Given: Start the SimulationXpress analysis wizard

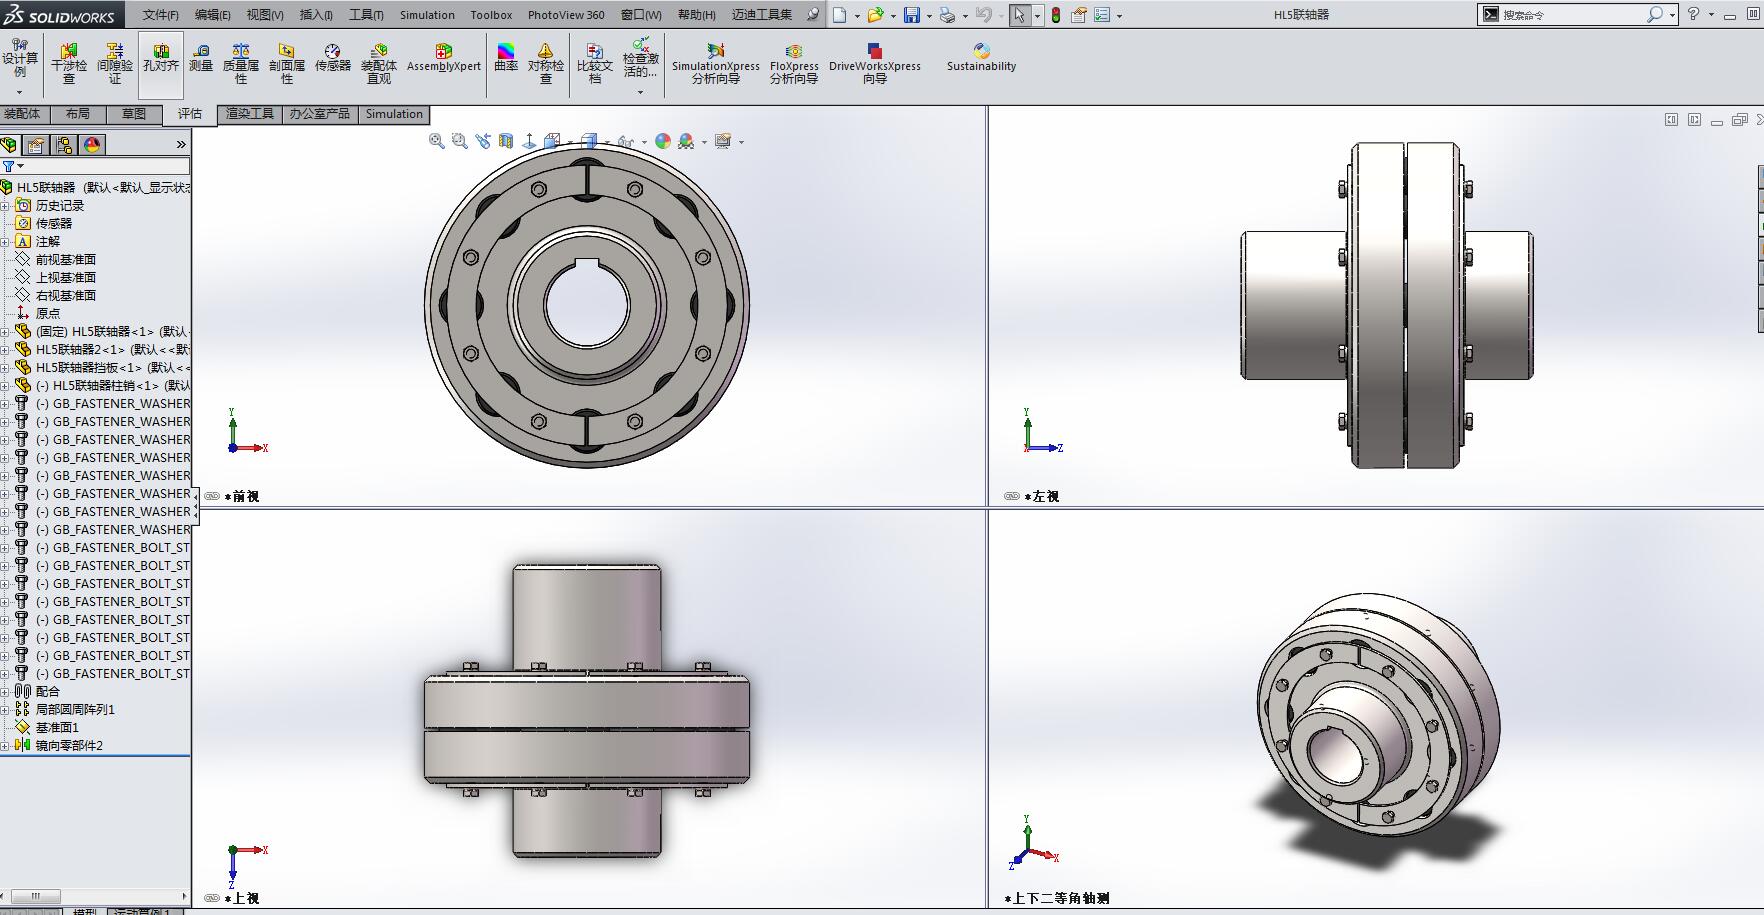Looking at the screenshot, I should pyautogui.click(x=716, y=64).
